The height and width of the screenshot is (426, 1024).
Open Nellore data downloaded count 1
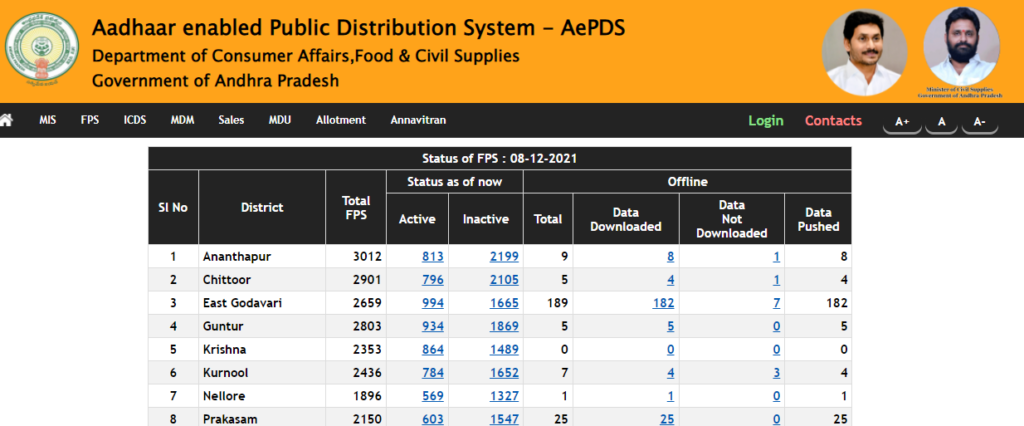[671, 396]
